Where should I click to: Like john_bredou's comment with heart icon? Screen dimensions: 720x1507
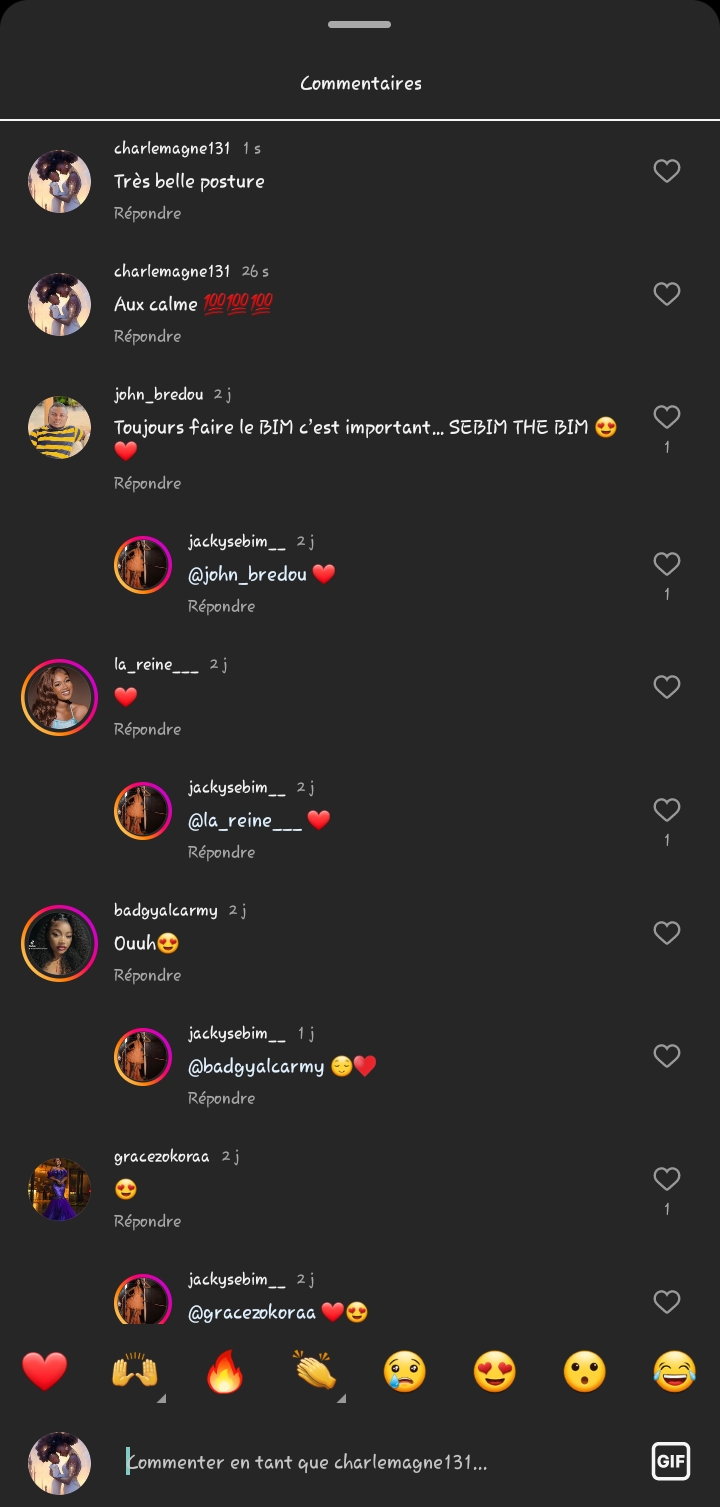[667, 417]
